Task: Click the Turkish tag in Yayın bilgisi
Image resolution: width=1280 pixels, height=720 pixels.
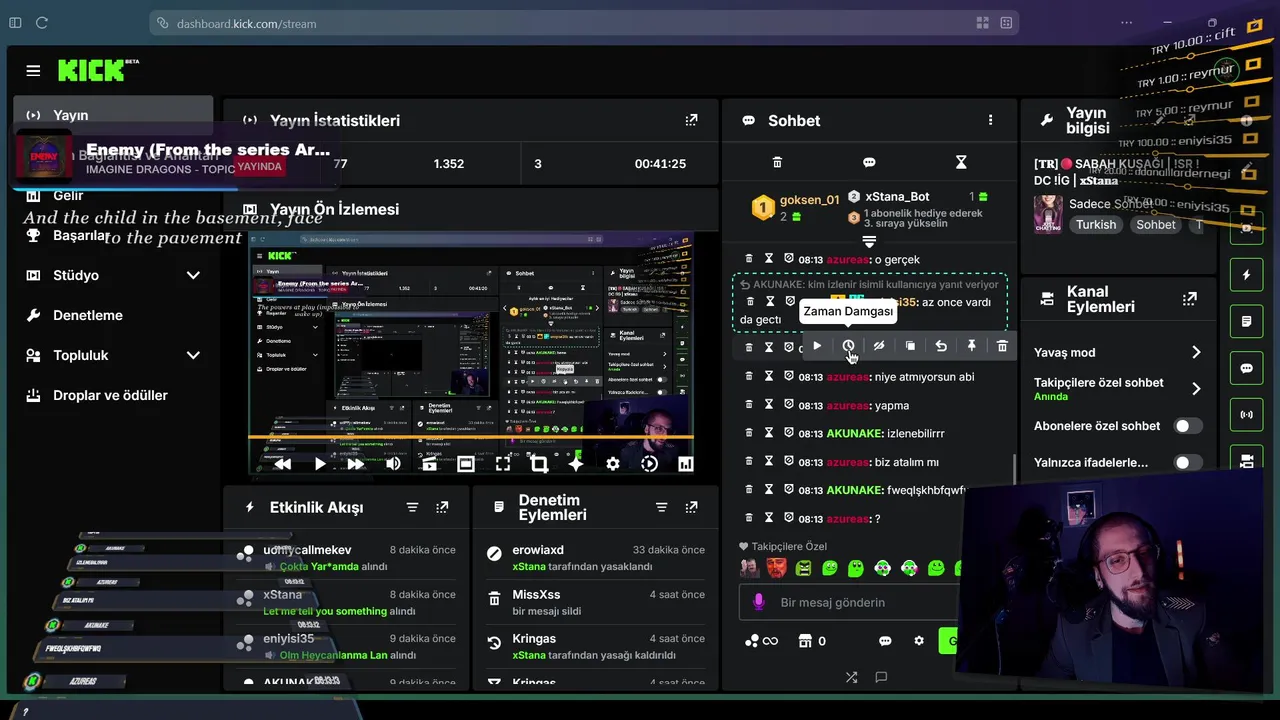Action: 1096,225
